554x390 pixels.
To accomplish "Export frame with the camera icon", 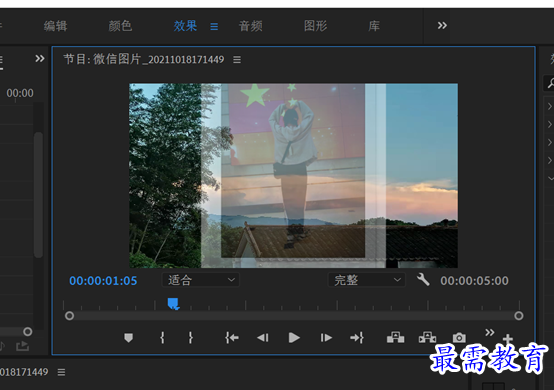I will (459, 338).
